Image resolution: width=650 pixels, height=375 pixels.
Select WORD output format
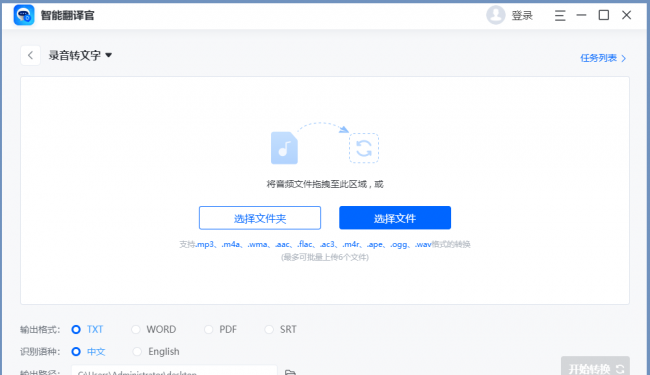[154, 329]
